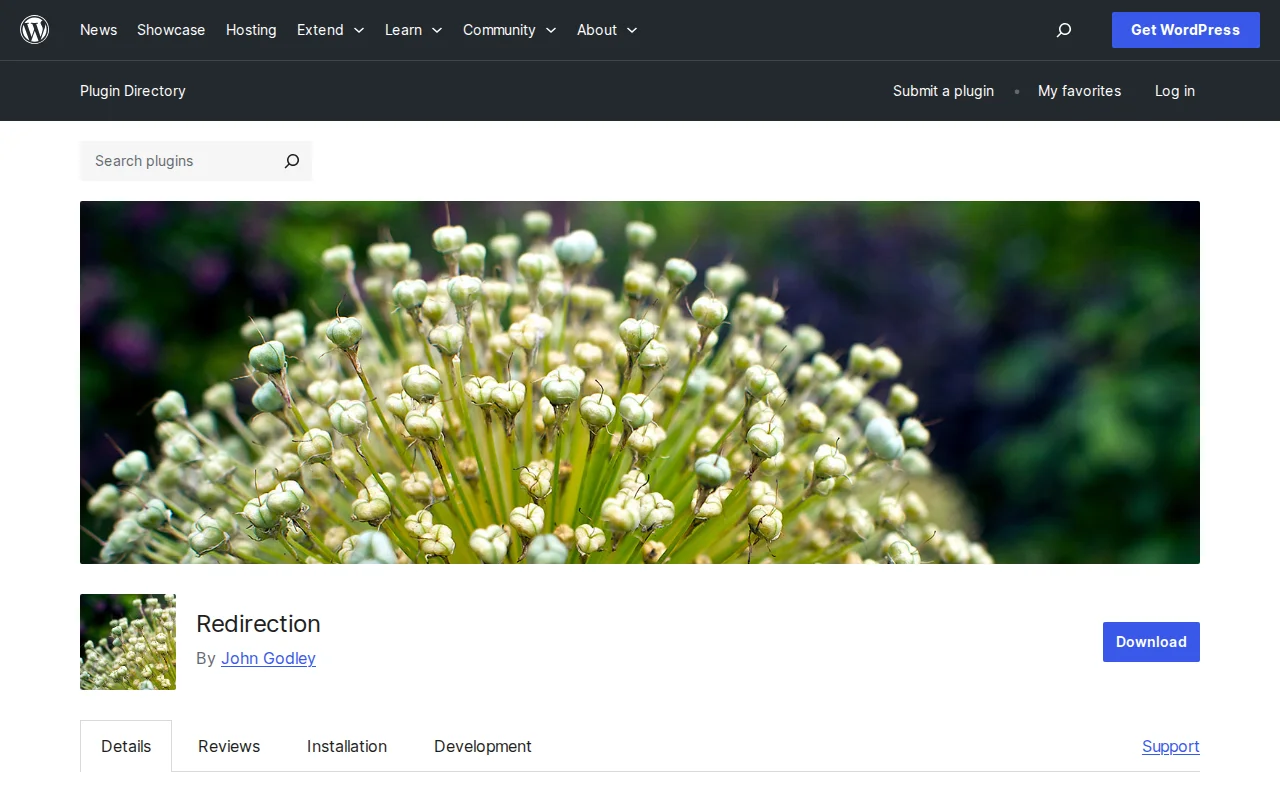Expand the Learn menu
Viewport: 1280px width, 800px height.
pos(404,30)
